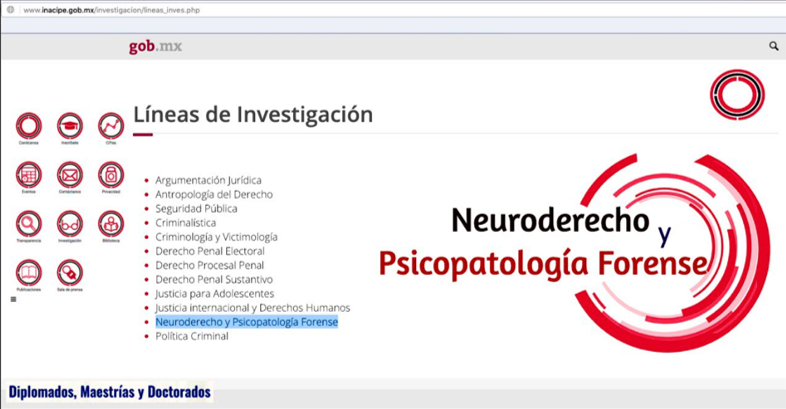Click the browser address bar URL

coord(112,10)
